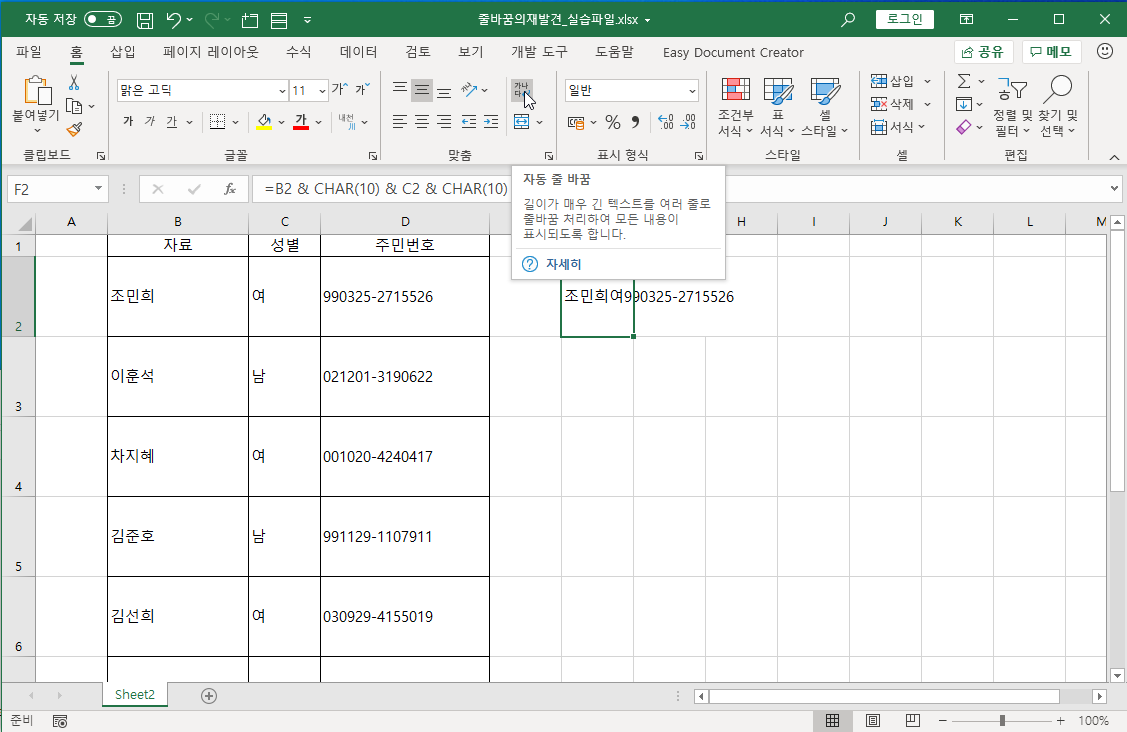Toggle bold formatting (가) button
The height and width of the screenshot is (732, 1127).
point(128,122)
